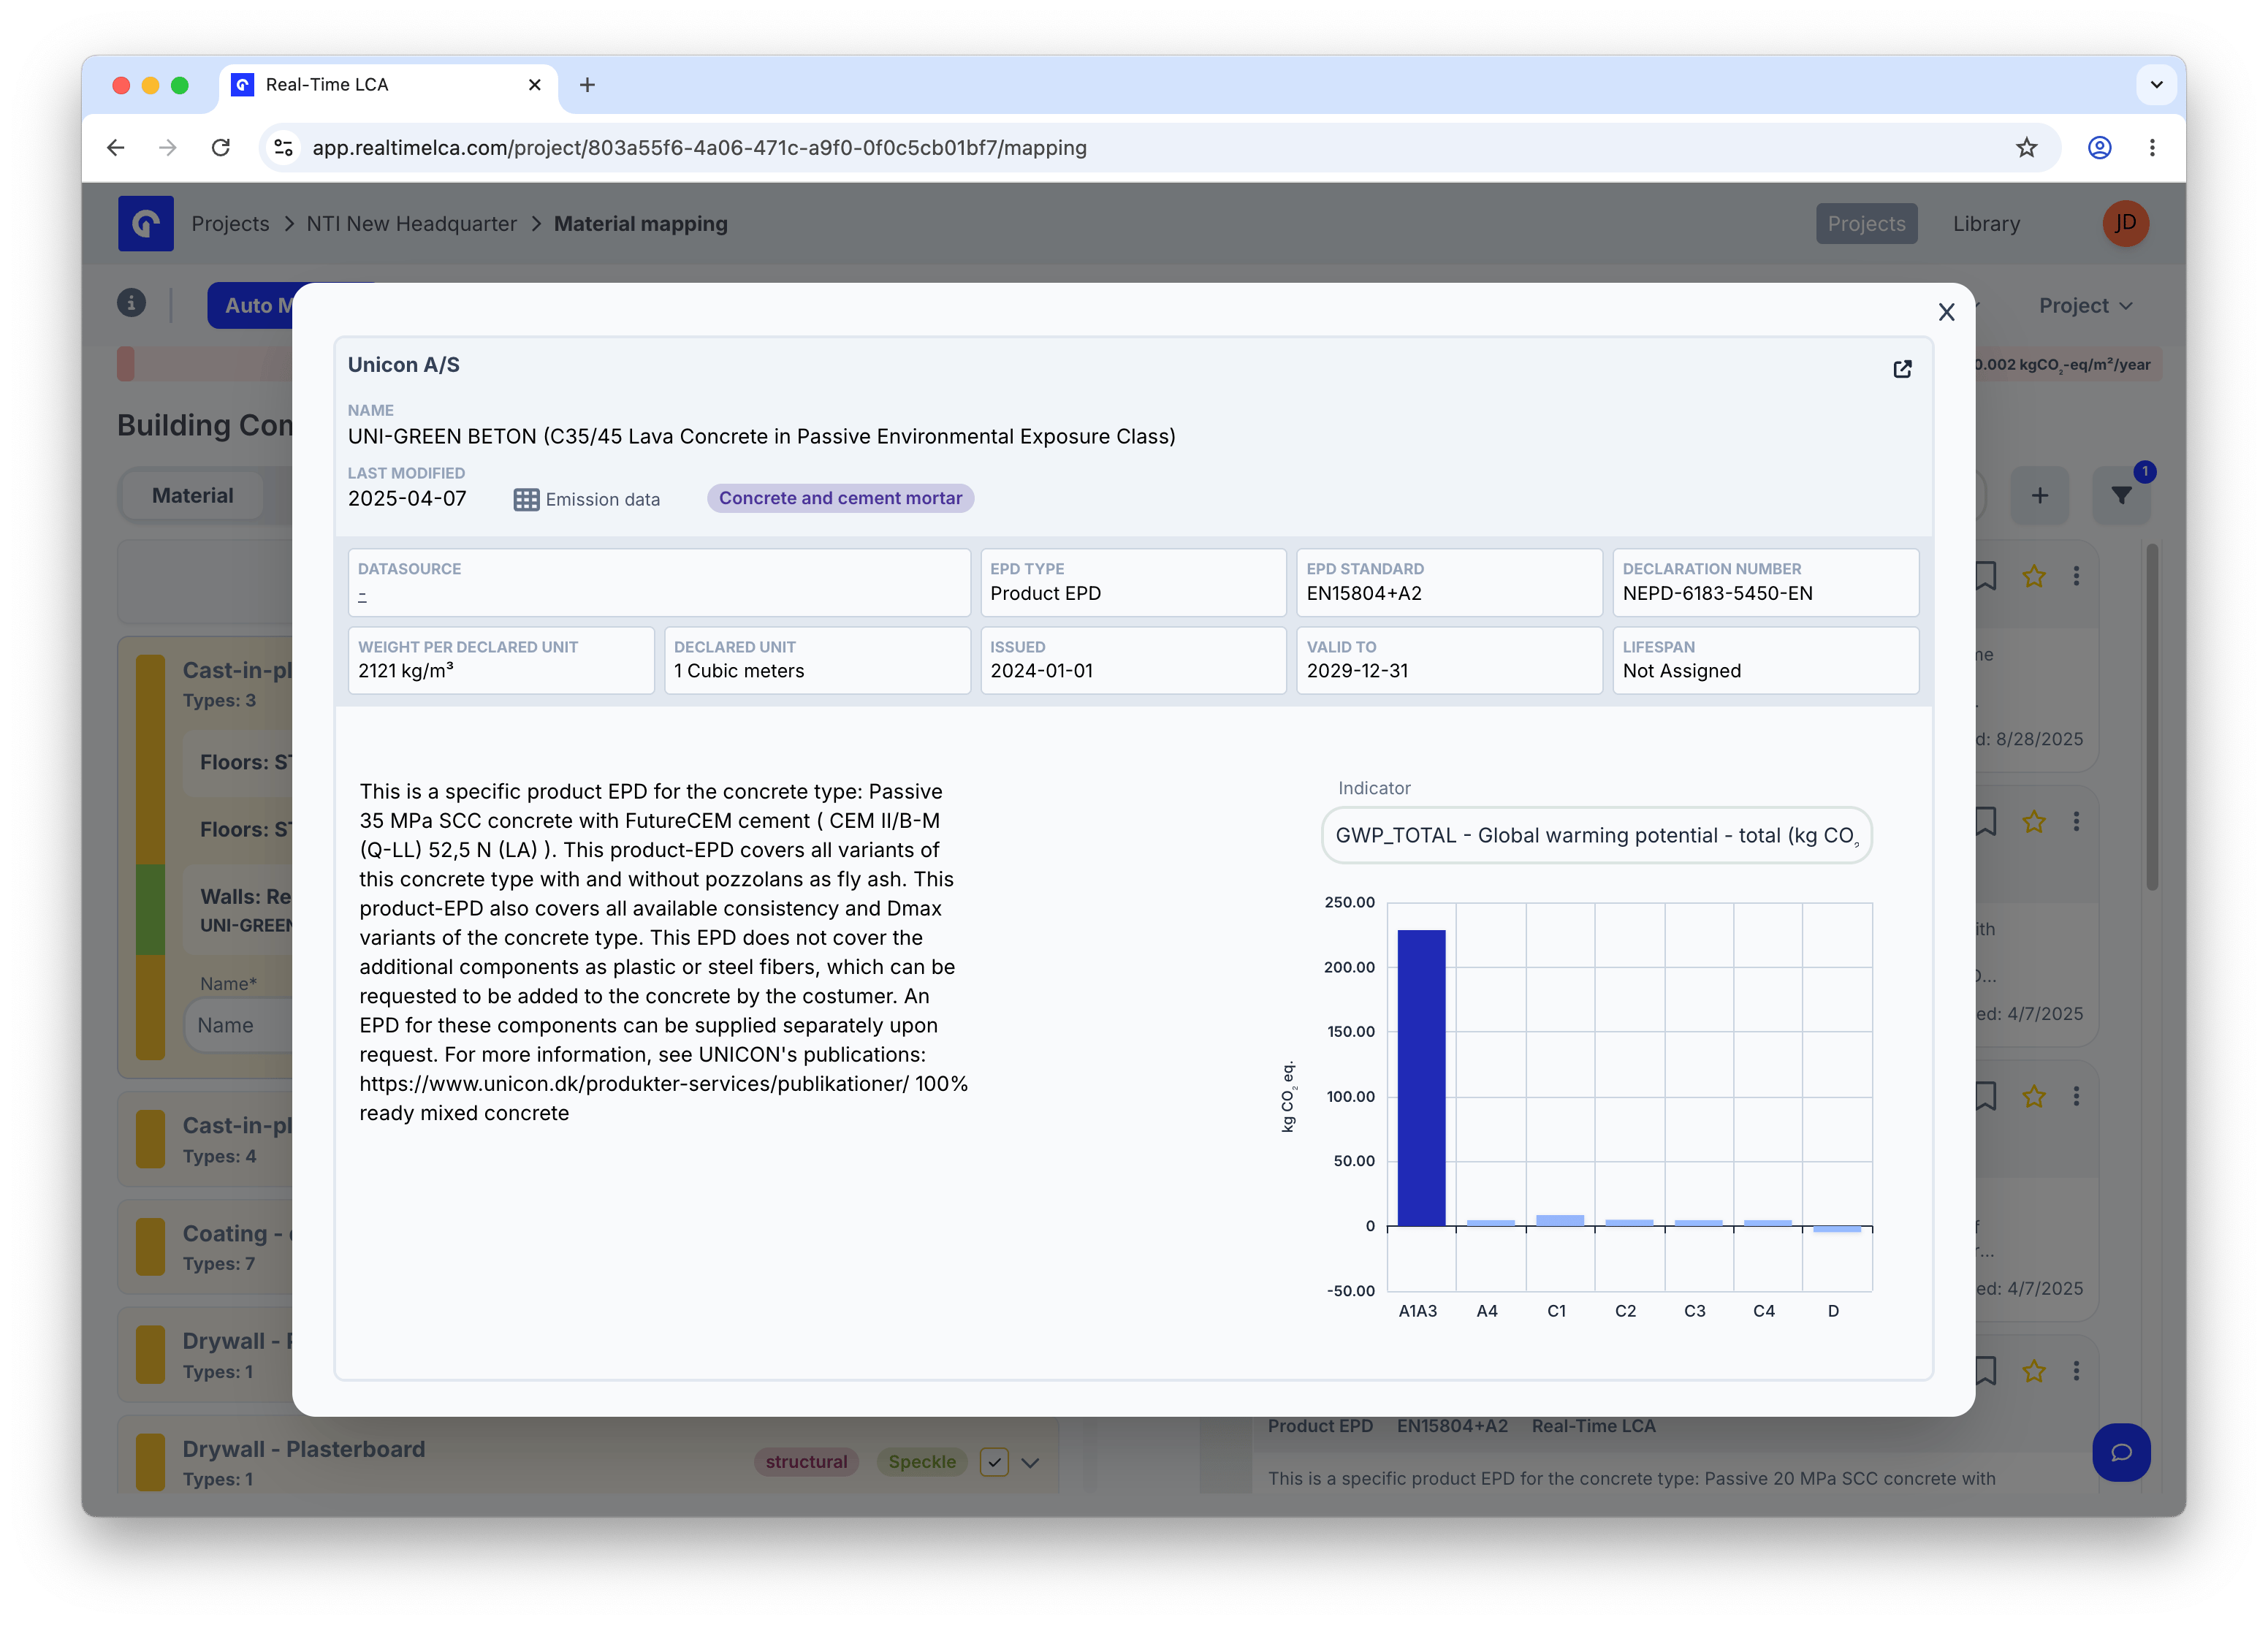Open more options for second EPD card

[2076, 822]
